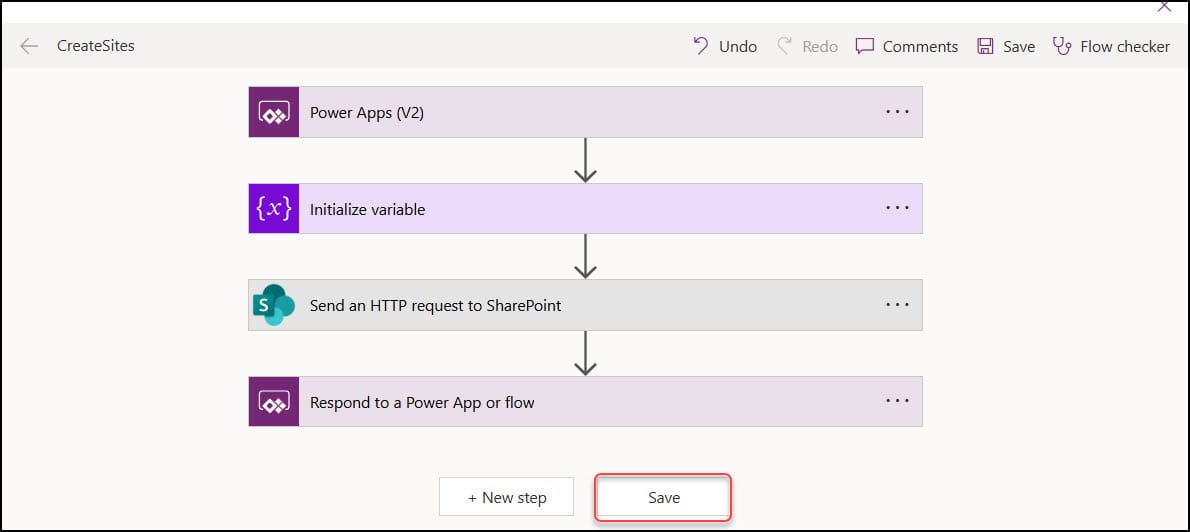Expand the Initialize variable action card
This screenshot has width=1190, height=532.
coord(585,209)
